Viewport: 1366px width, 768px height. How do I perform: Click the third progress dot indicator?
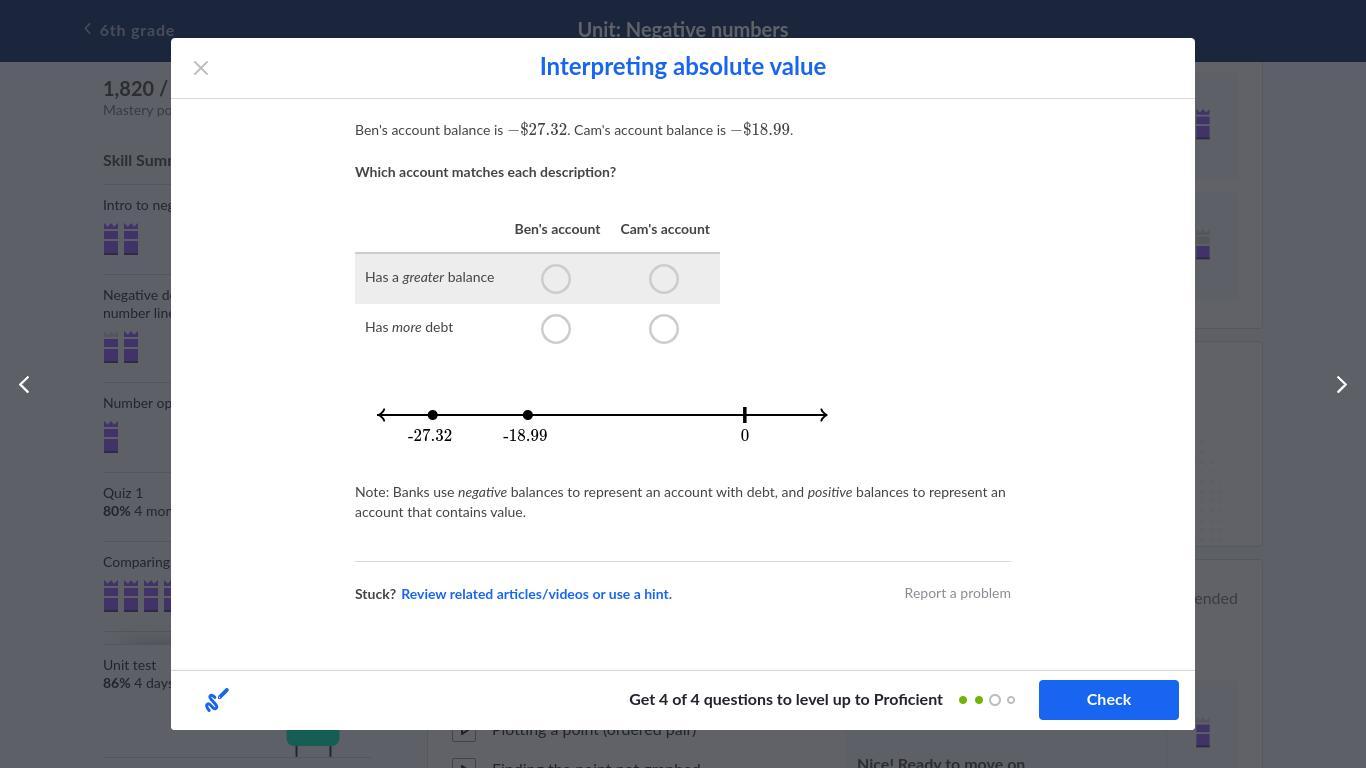(995, 700)
